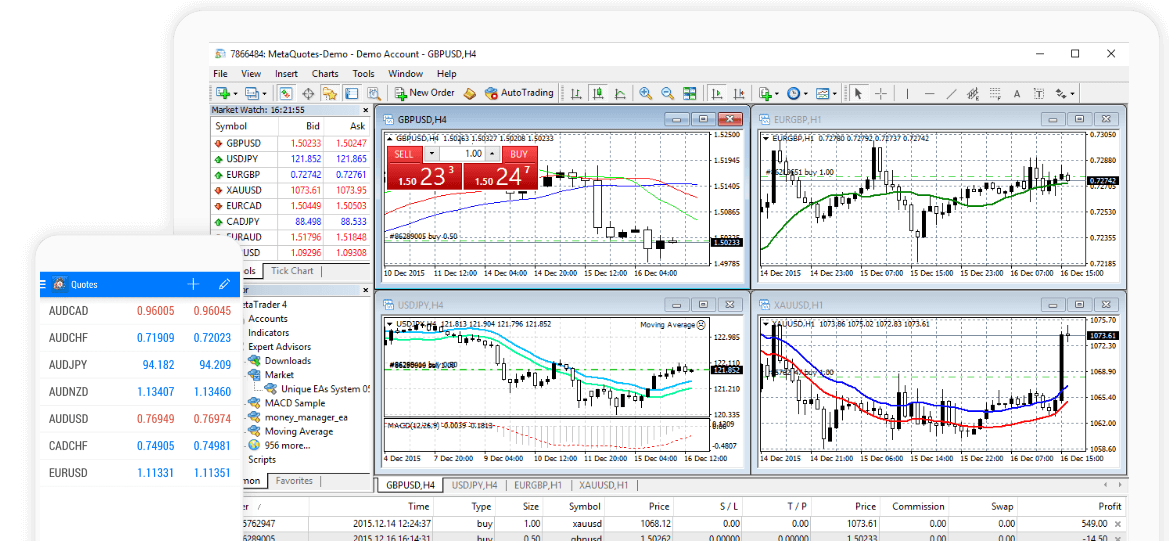This screenshot has width=1169, height=541.
Task: Open the Charts menu
Action: 325,73
